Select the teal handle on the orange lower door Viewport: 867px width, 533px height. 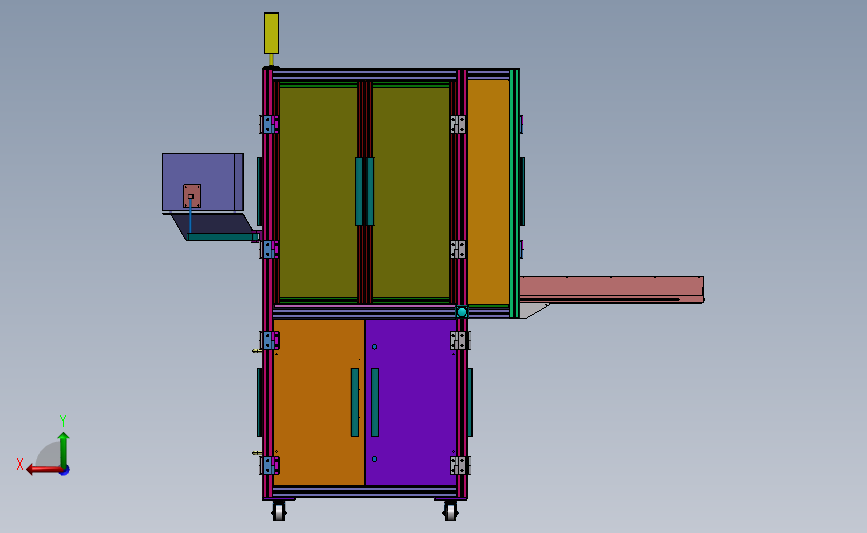(355, 403)
